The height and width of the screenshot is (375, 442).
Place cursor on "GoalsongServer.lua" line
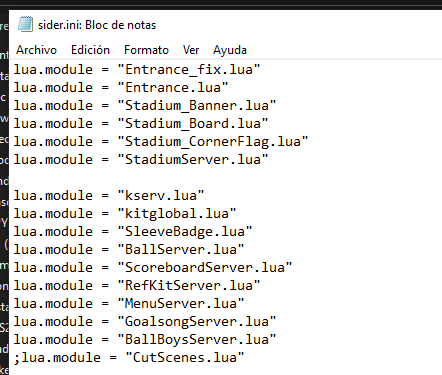coord(145,322)
